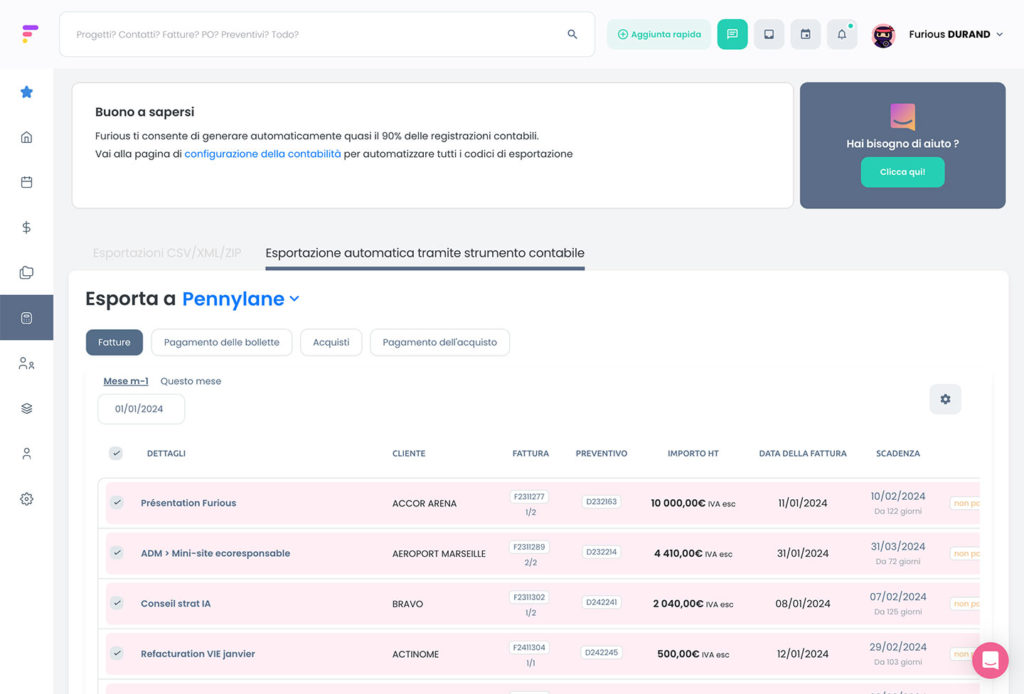
Task: Click the SCADENZA column header
Action: tap(898, 454)
